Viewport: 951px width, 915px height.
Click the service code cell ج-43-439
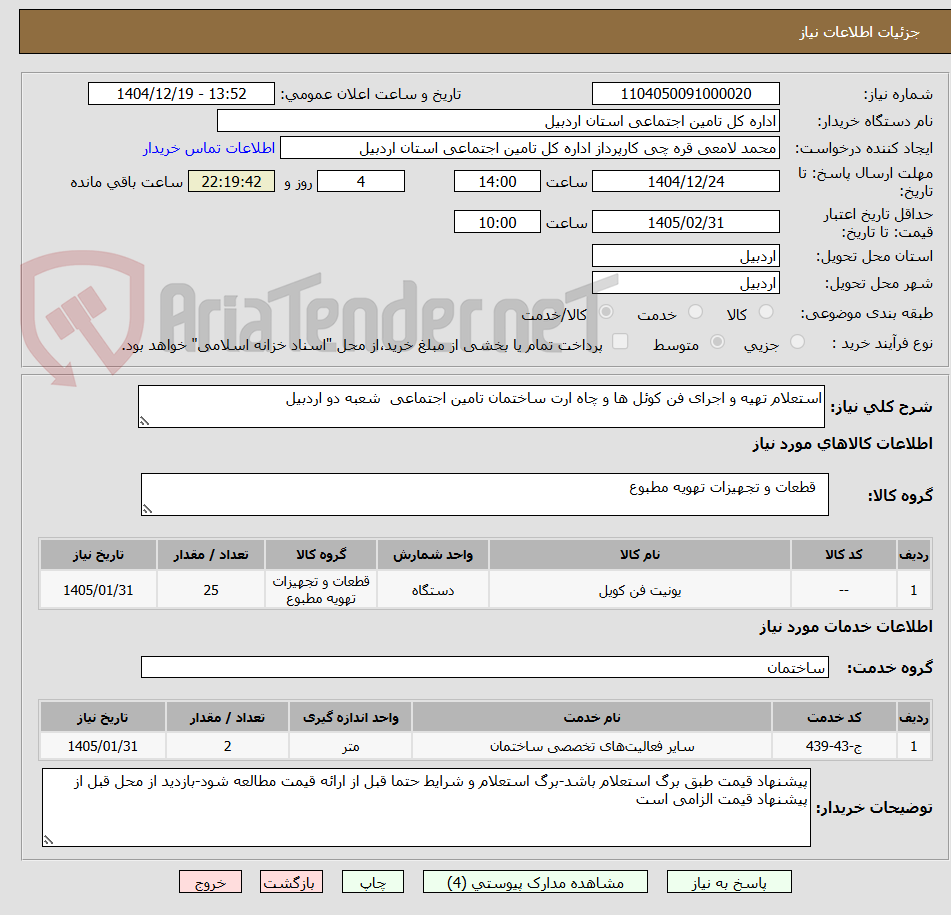coord(834,746)
